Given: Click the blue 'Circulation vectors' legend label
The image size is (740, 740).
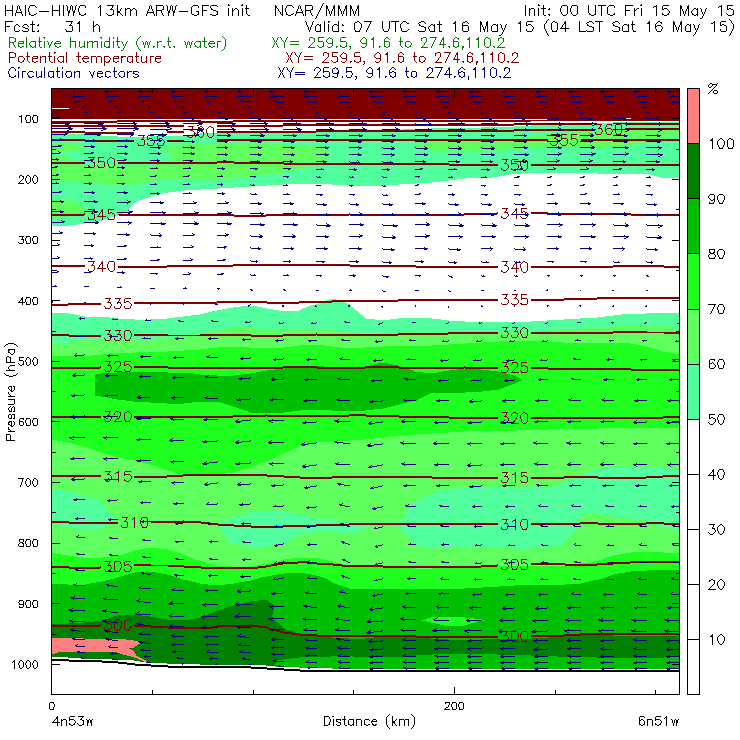Looking at the screenshot, I should click(x=74, y=73).
